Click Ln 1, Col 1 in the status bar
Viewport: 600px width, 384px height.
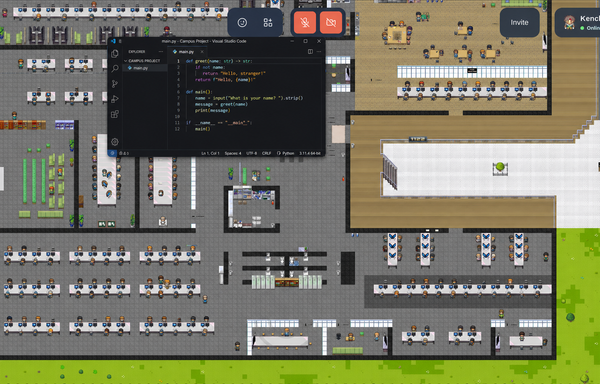[210, 153]
